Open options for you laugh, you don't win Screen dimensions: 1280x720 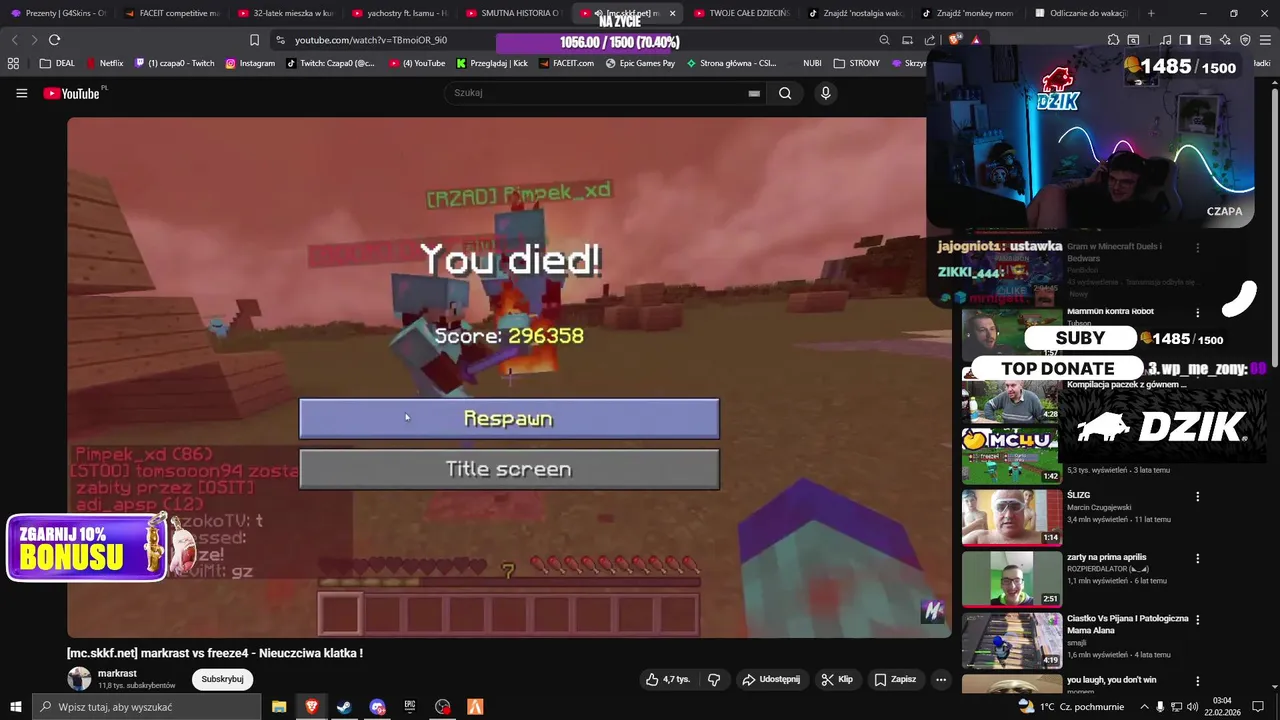point(1197,682)
